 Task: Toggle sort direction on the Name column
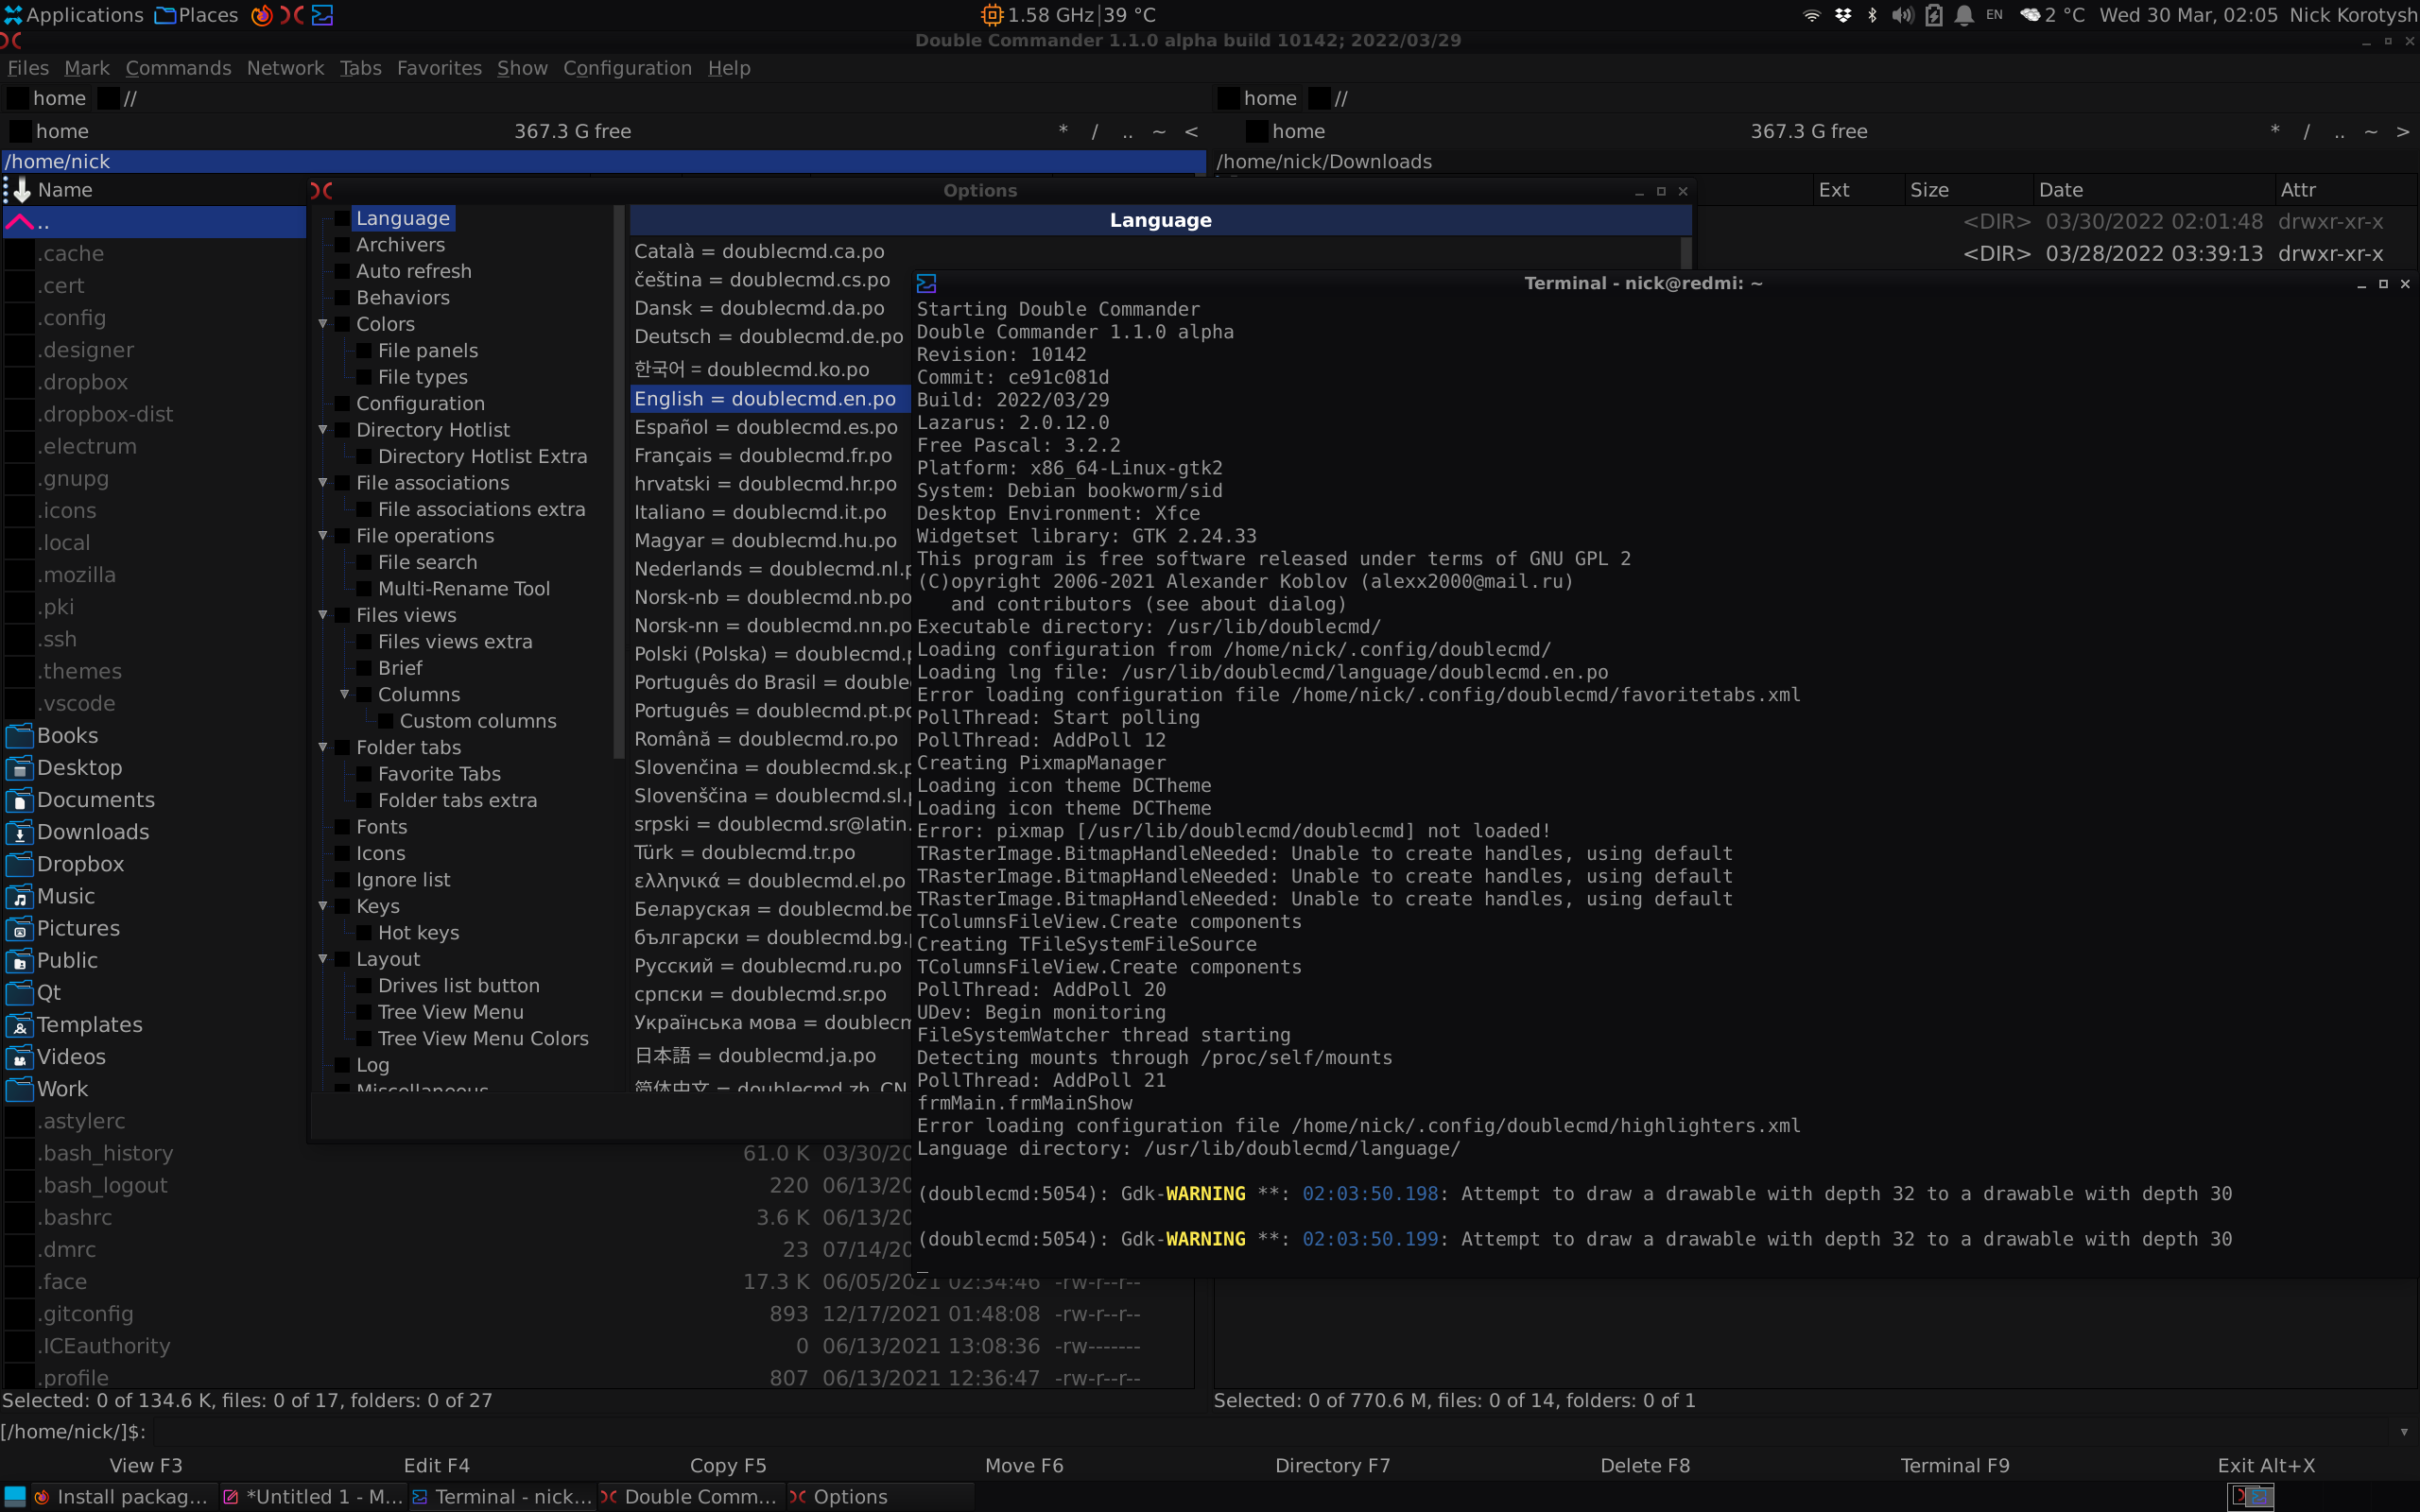pos(67,189)
